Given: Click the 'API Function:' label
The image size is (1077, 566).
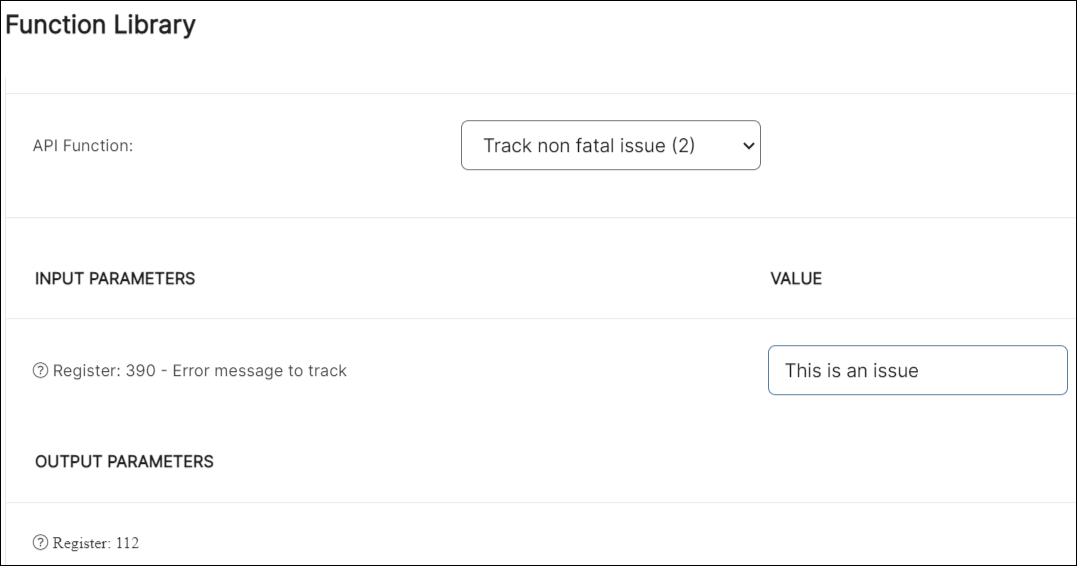Looking at the screenshot, I should pos(83,146).
